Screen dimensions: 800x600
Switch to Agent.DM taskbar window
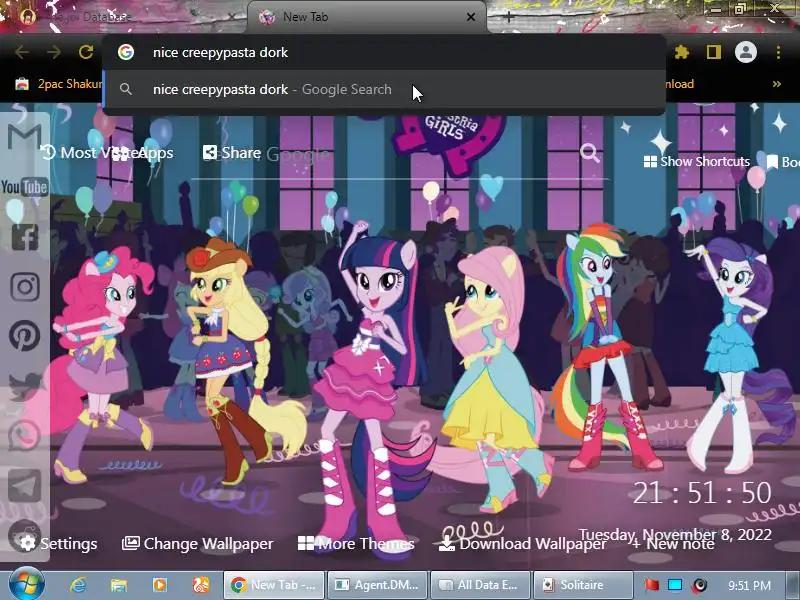pos(377,585)
